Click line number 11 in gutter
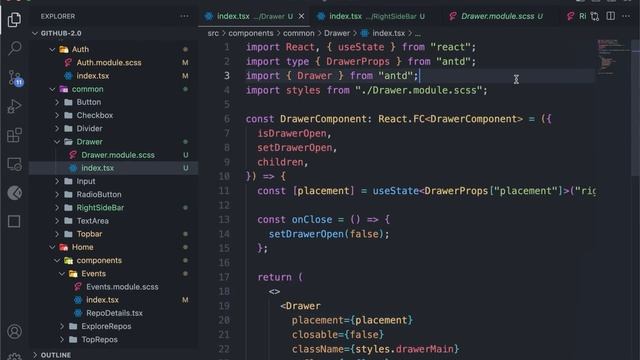Image resolution: width=640 pixels, height=360 pixels. coord(224,191)
